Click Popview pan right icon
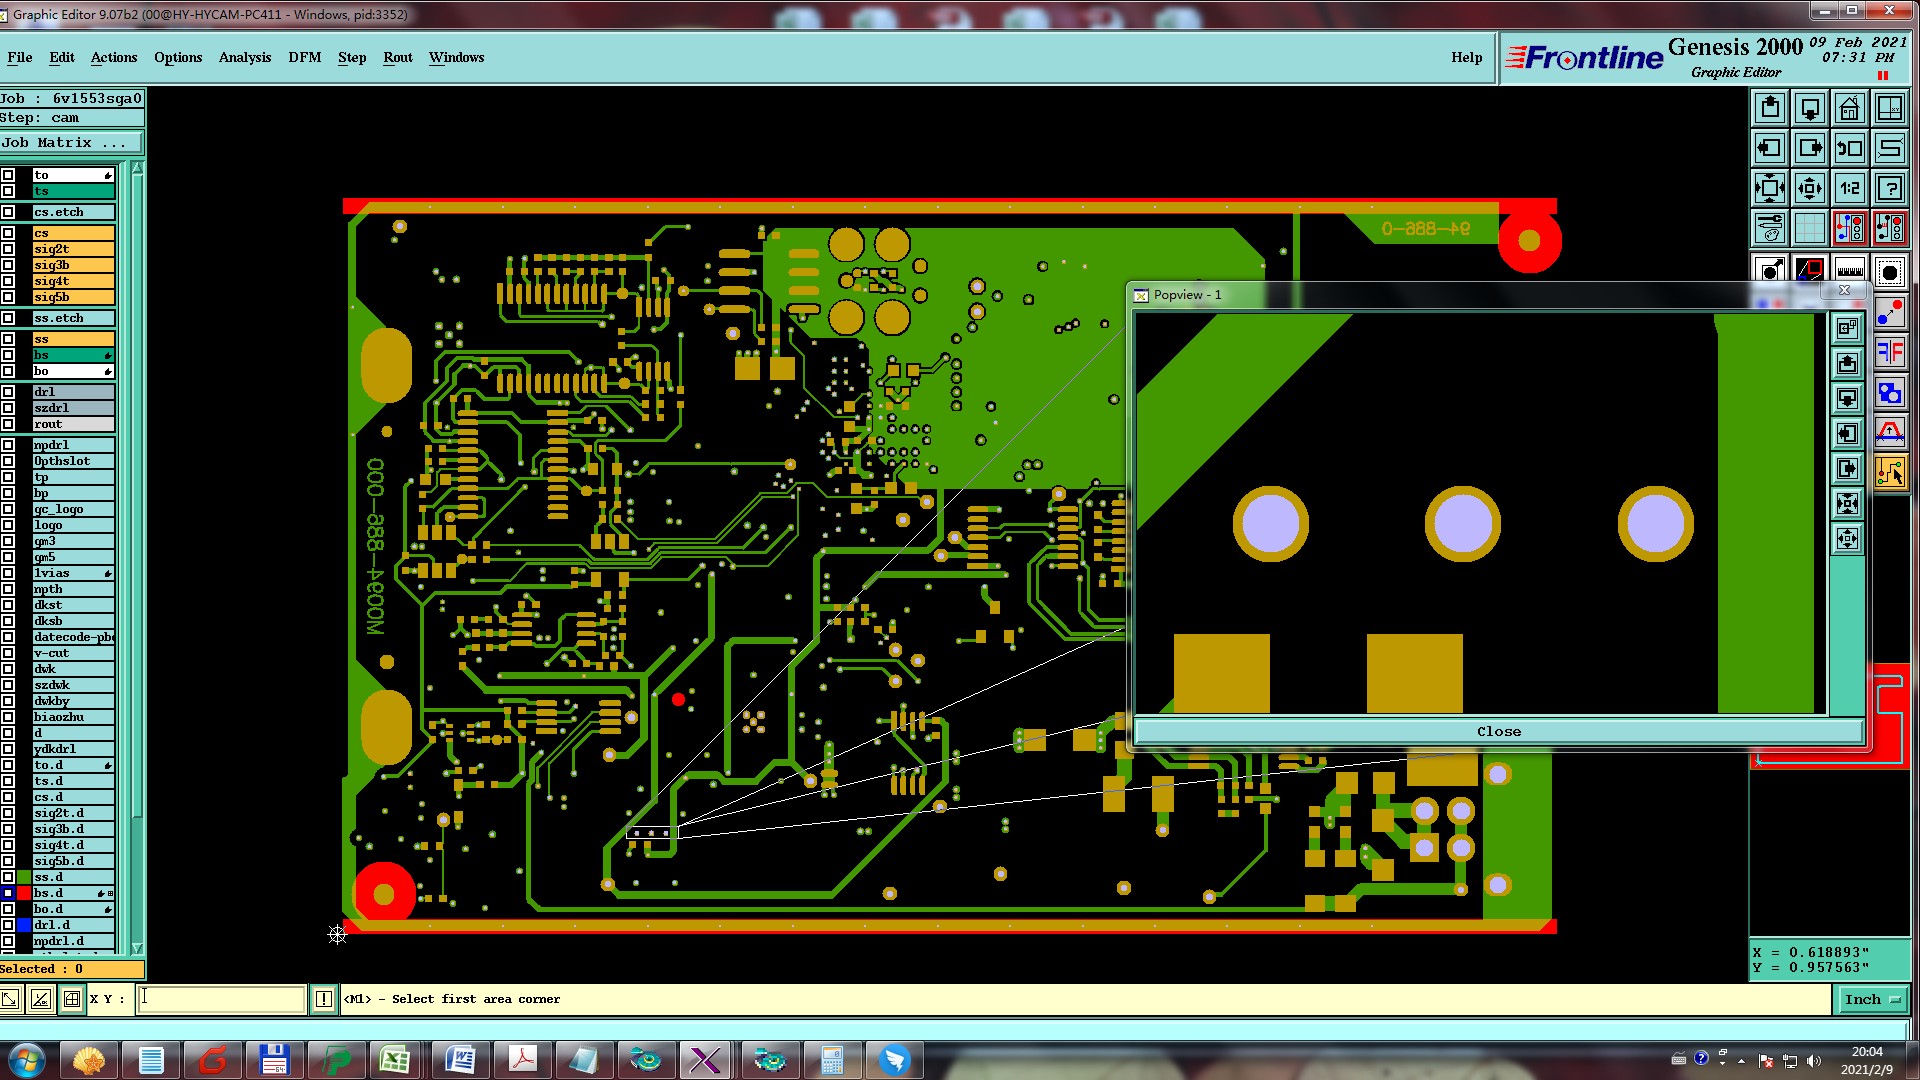This screenshot has height=1080, width=1920. pos(1847,468)
